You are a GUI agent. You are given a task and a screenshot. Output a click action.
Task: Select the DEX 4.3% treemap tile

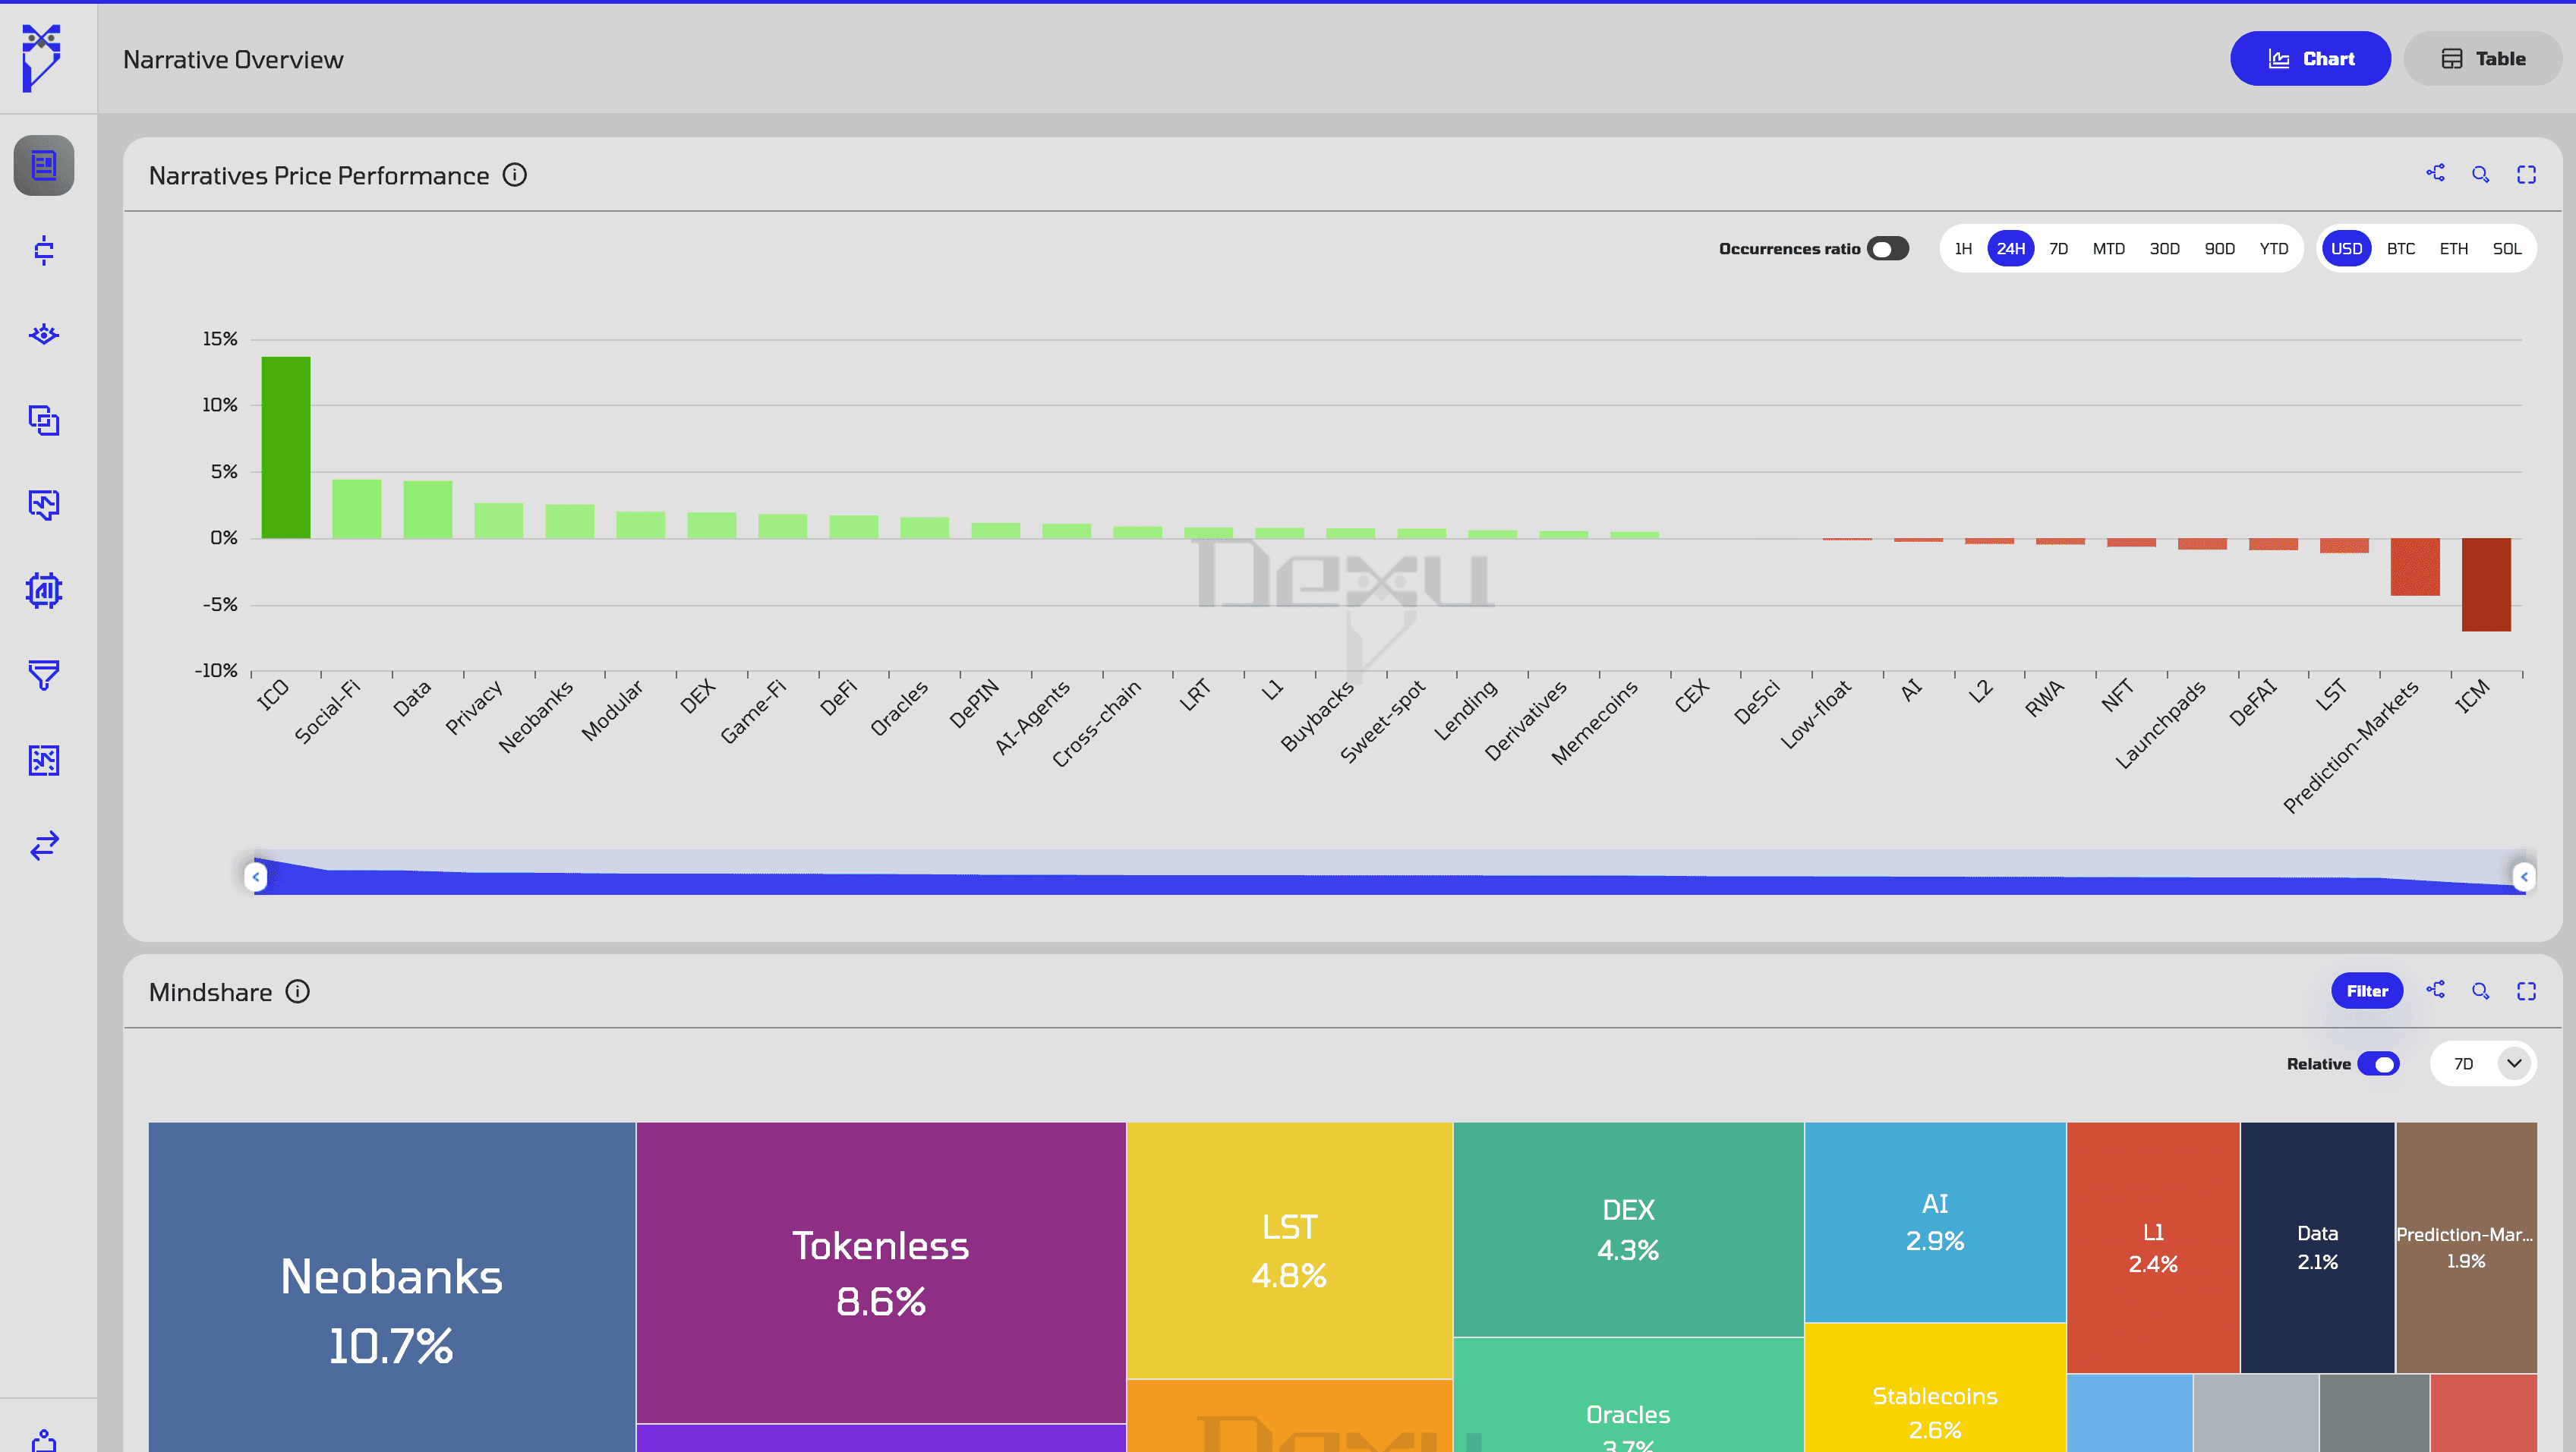(1628, 1229)
